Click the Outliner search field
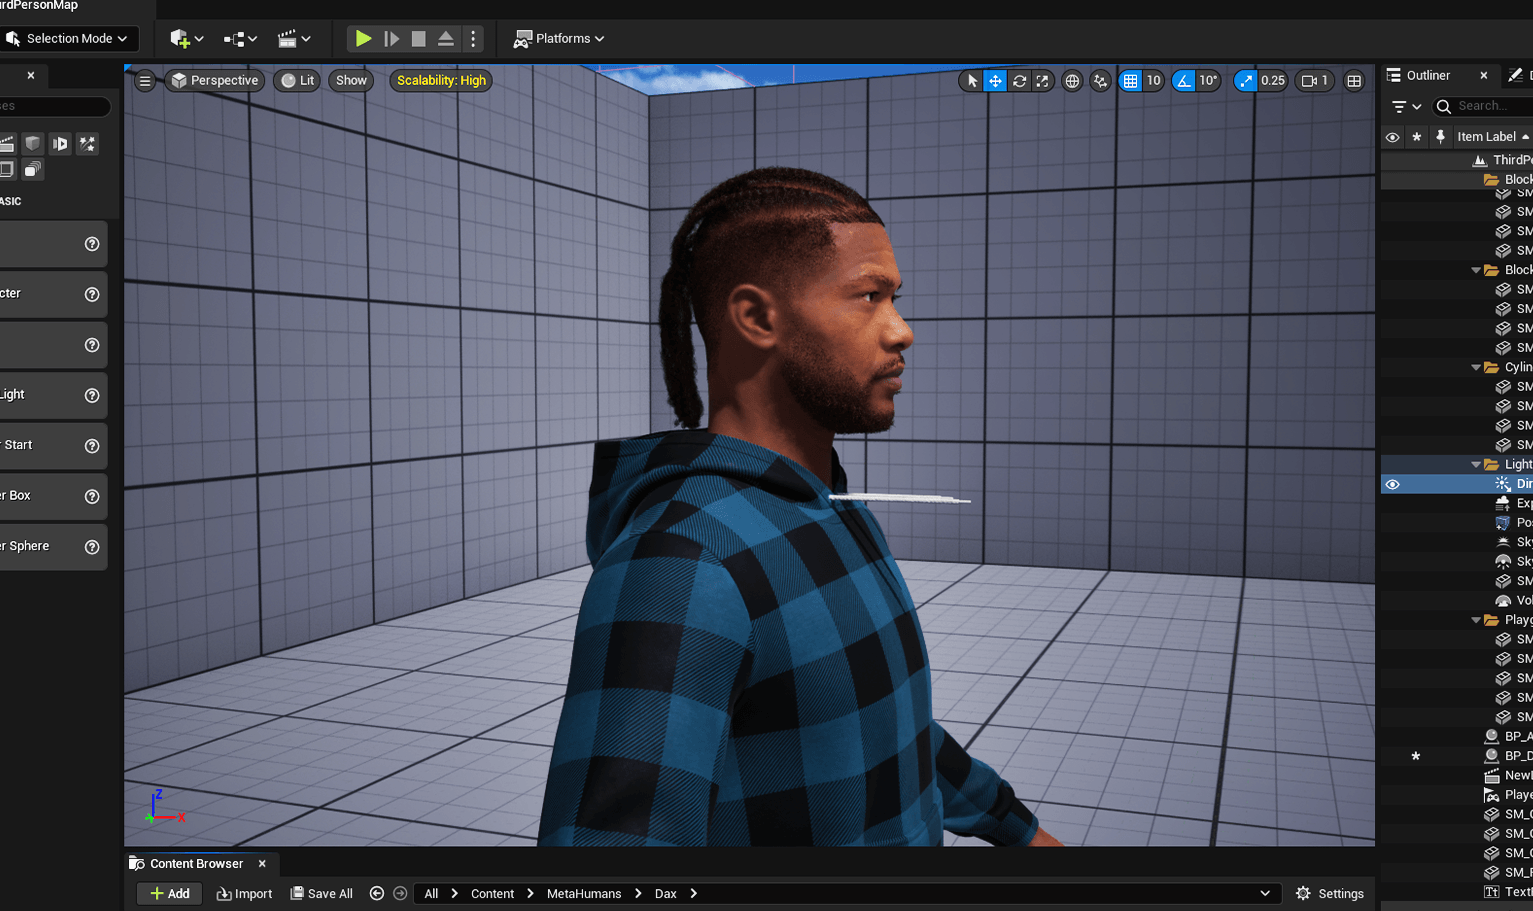 tap(1483, 106)
